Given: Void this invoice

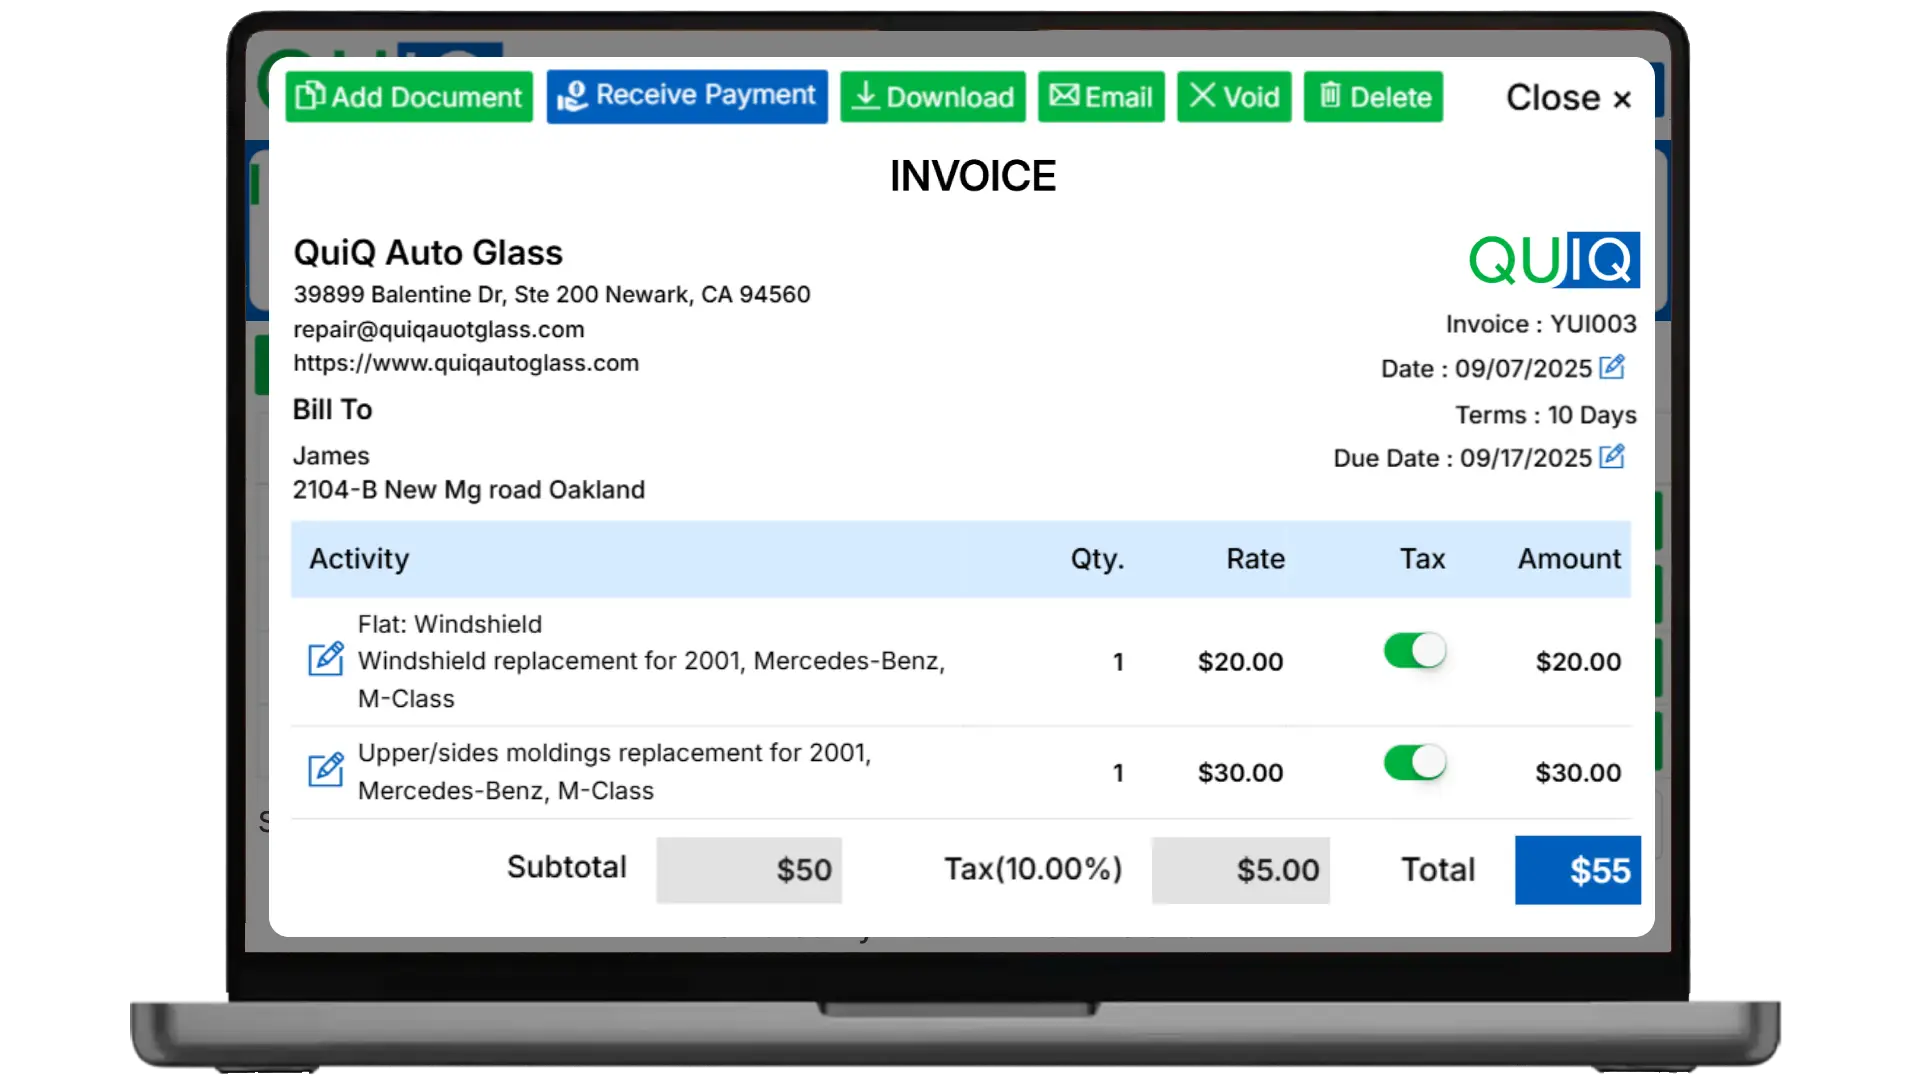Looking at the screenshot, I should [x=1234, y=97].
